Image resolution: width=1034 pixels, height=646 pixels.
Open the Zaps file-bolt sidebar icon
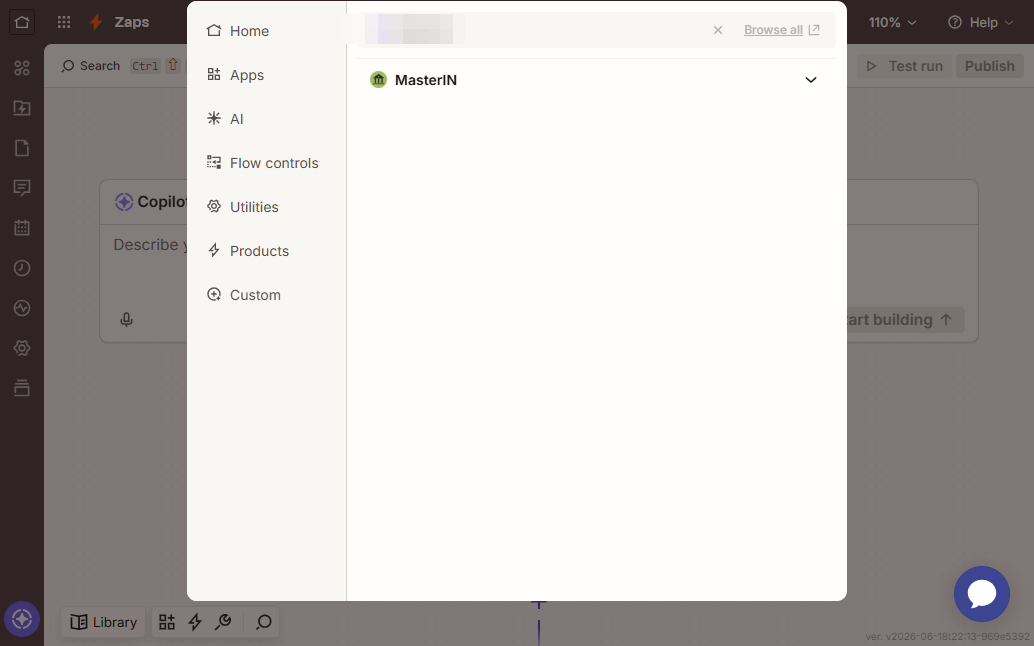[x=22, y=108]
